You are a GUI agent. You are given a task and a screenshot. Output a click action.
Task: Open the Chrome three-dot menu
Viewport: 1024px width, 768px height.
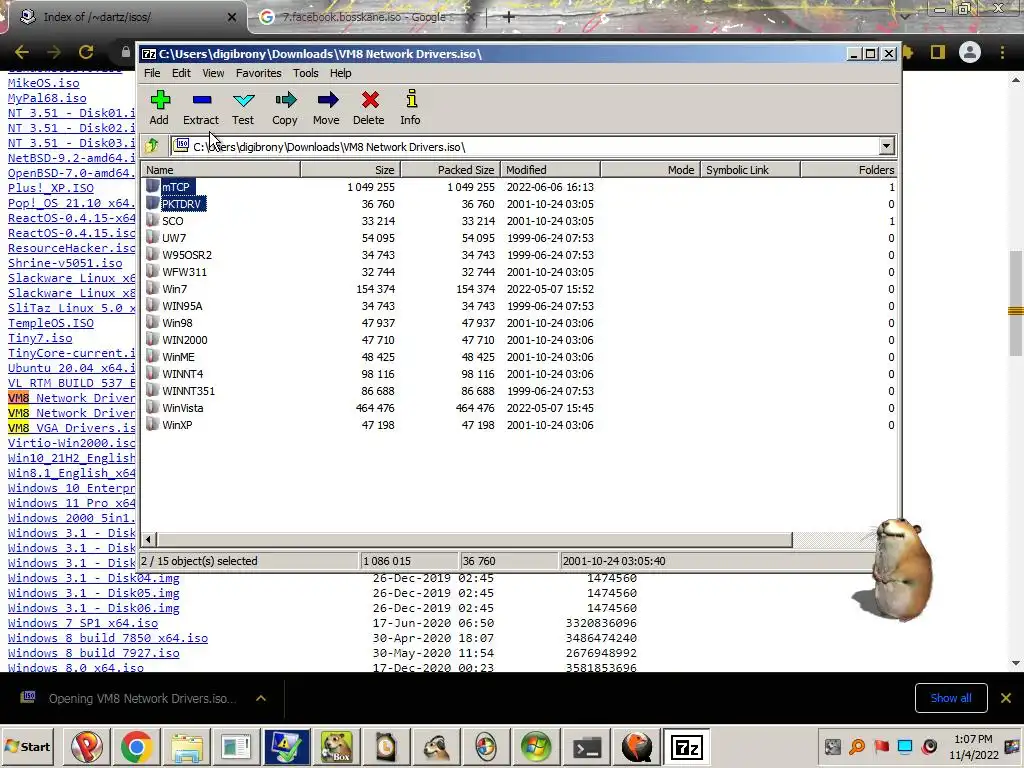[x=1002, y=52]
